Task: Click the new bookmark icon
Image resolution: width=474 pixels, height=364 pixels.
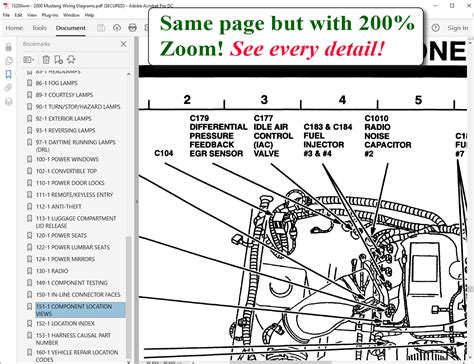Action: pos(59,60)
